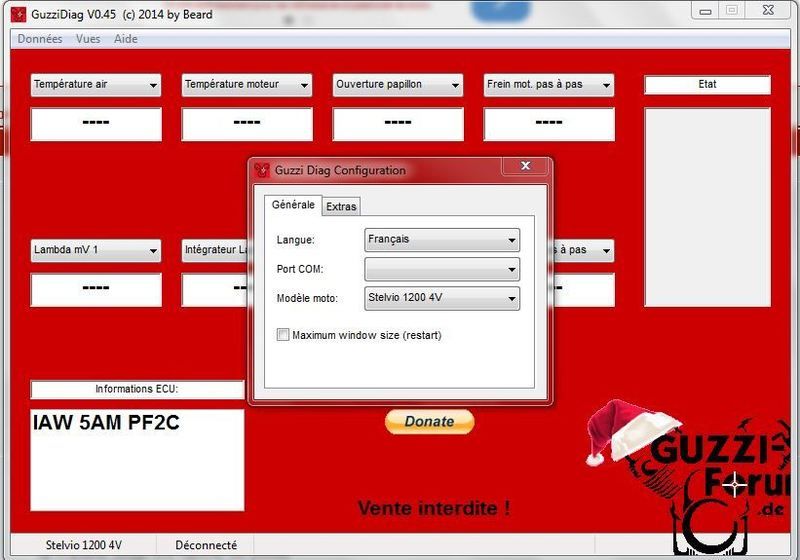Click the IAW 5AM PF2C text

click(106, 423)
